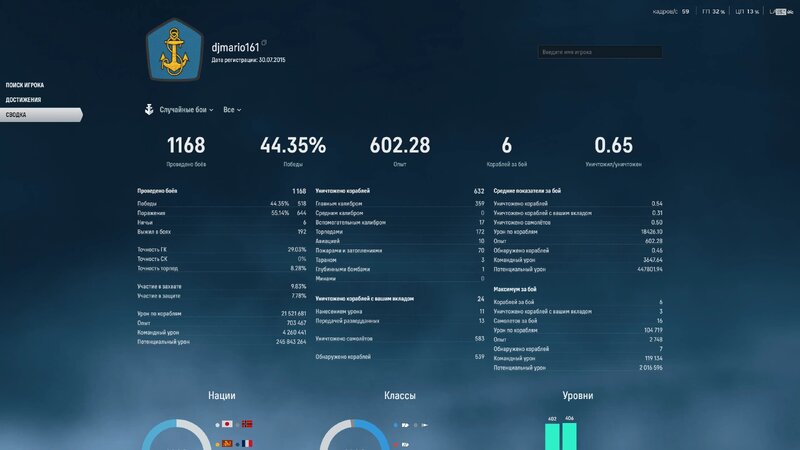This screenshot has height=450, width=800.
Task: Click the USSR flag in Нации legend
Action: point(227,443)
